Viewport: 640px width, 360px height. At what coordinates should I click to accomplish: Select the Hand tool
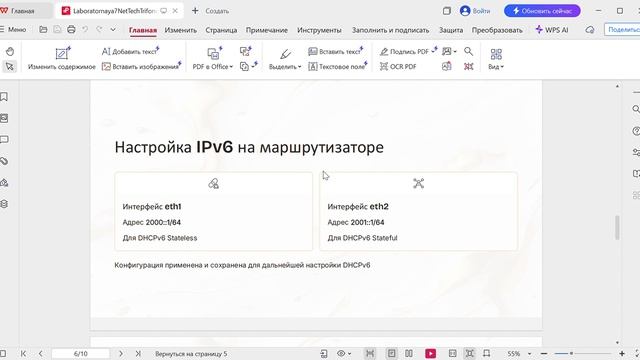[x=10, y=51]
